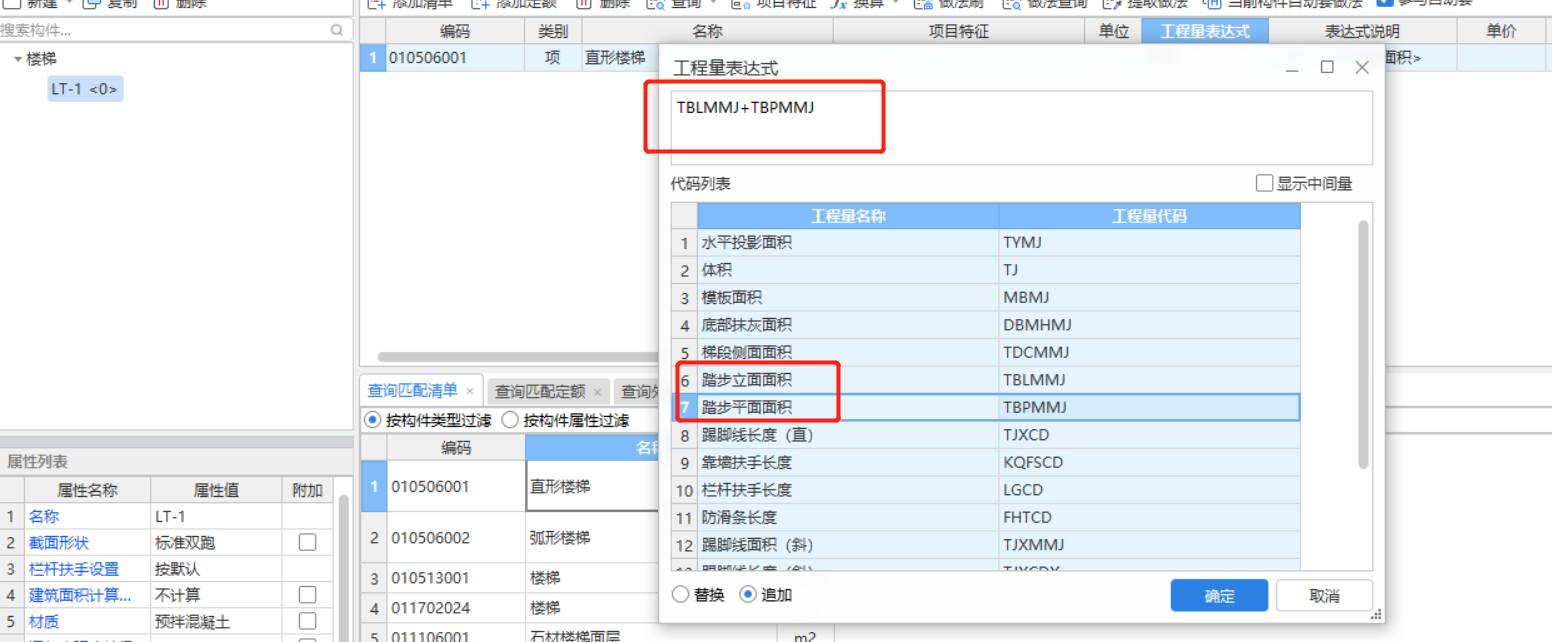Enable the 显示中间量 checkbox

[1265, 183]
